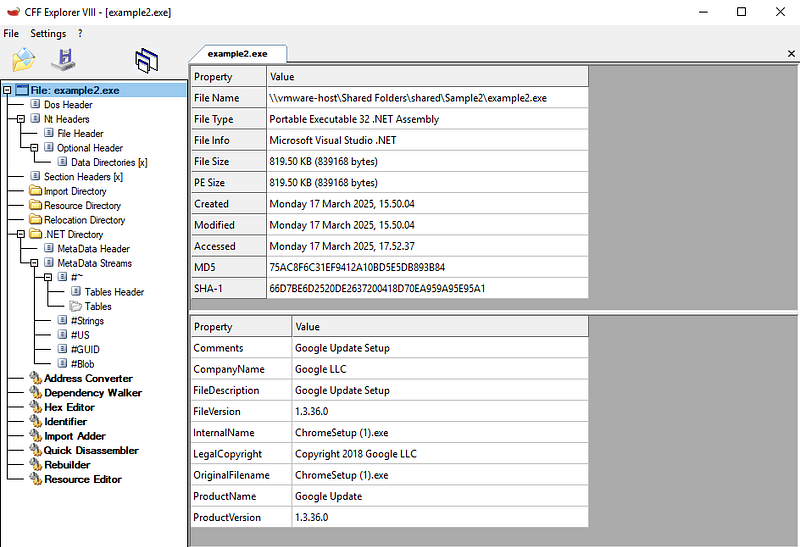
Task: Click the Property column header in bottom table
Action: [x=241, y=327]
